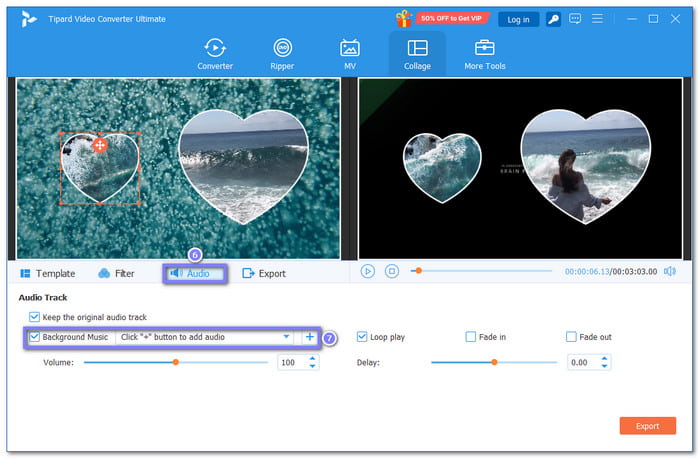Click the stop button under preview
The width and height of the screenshot is (700, 459).
click(x=392, y=271)
